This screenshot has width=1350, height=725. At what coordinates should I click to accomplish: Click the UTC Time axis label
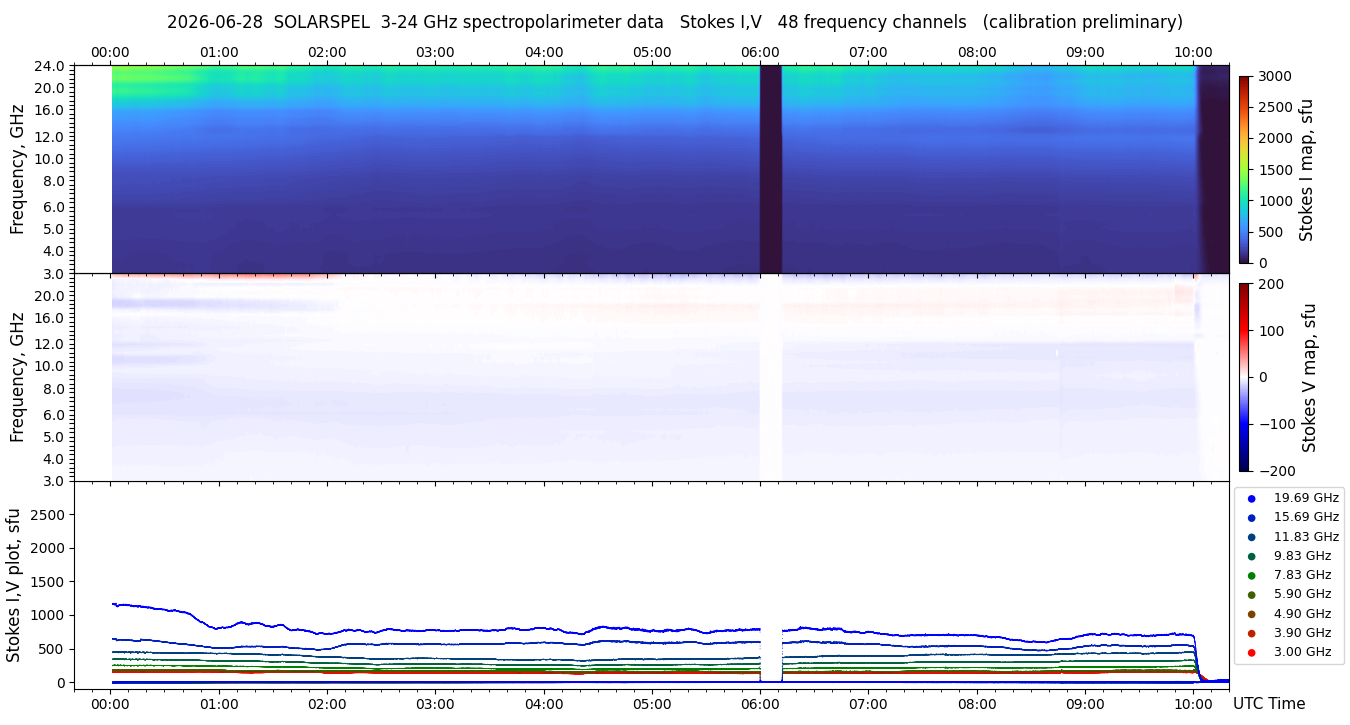[x=1269, y=703]
